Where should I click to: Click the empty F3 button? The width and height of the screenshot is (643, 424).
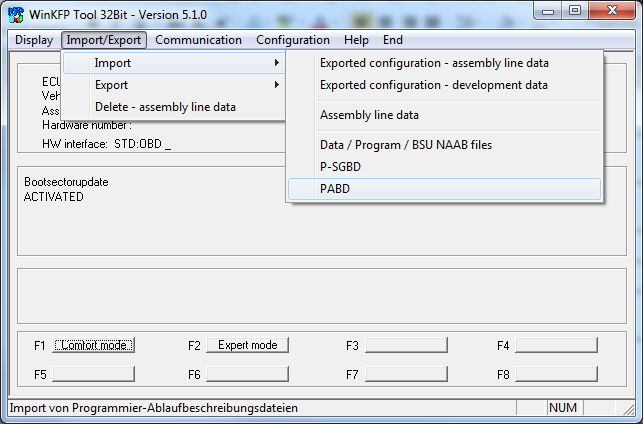[405, 345]
